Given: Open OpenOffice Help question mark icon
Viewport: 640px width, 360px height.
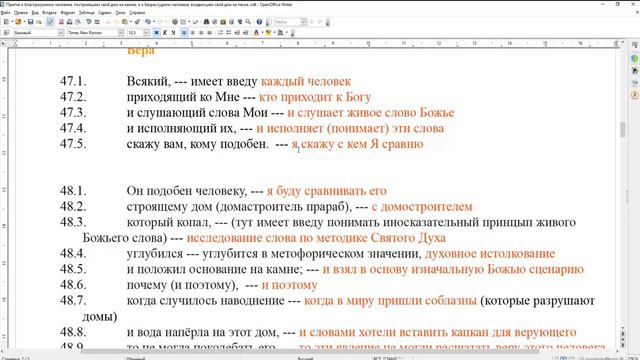Looking at the screenshot, I should 259,22.
